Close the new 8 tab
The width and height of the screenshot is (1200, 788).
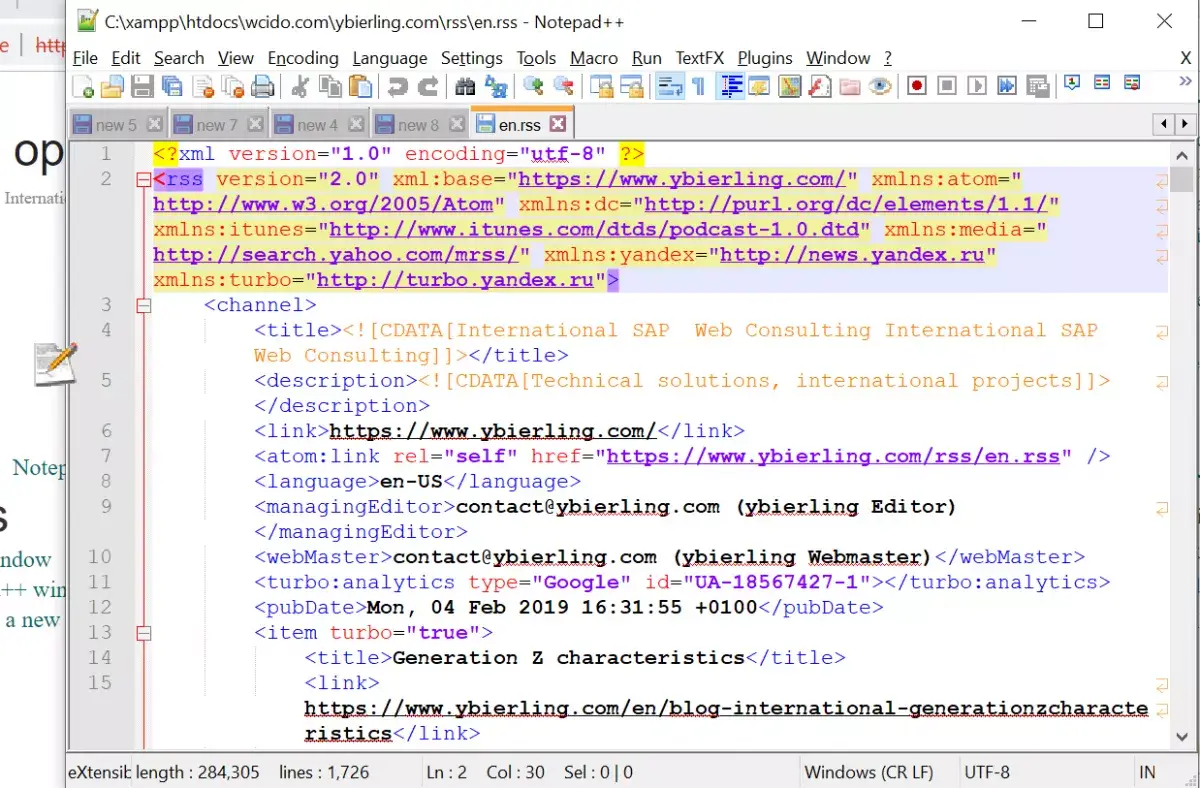[456, 125]
